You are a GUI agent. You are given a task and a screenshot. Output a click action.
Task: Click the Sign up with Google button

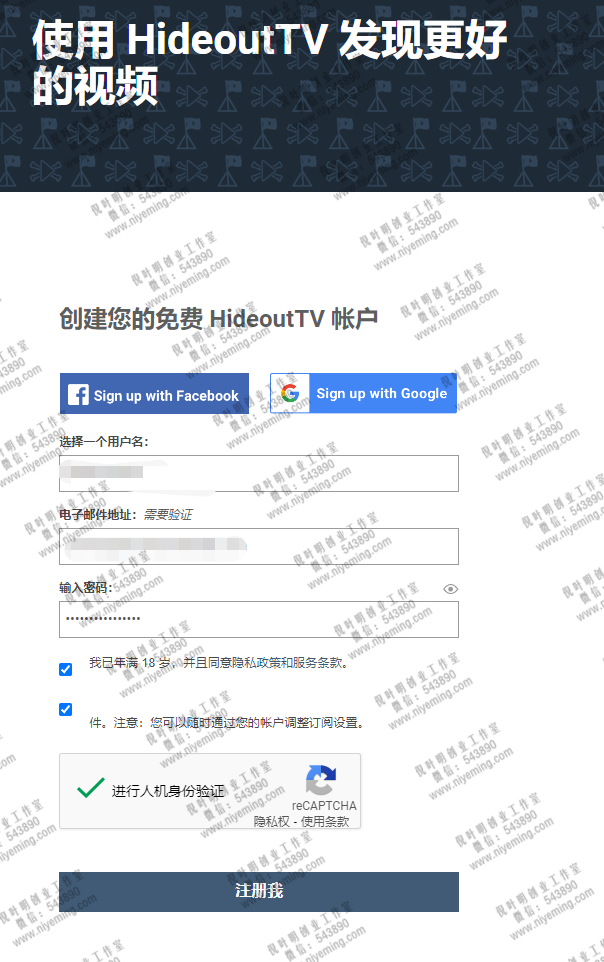[363, 393]
